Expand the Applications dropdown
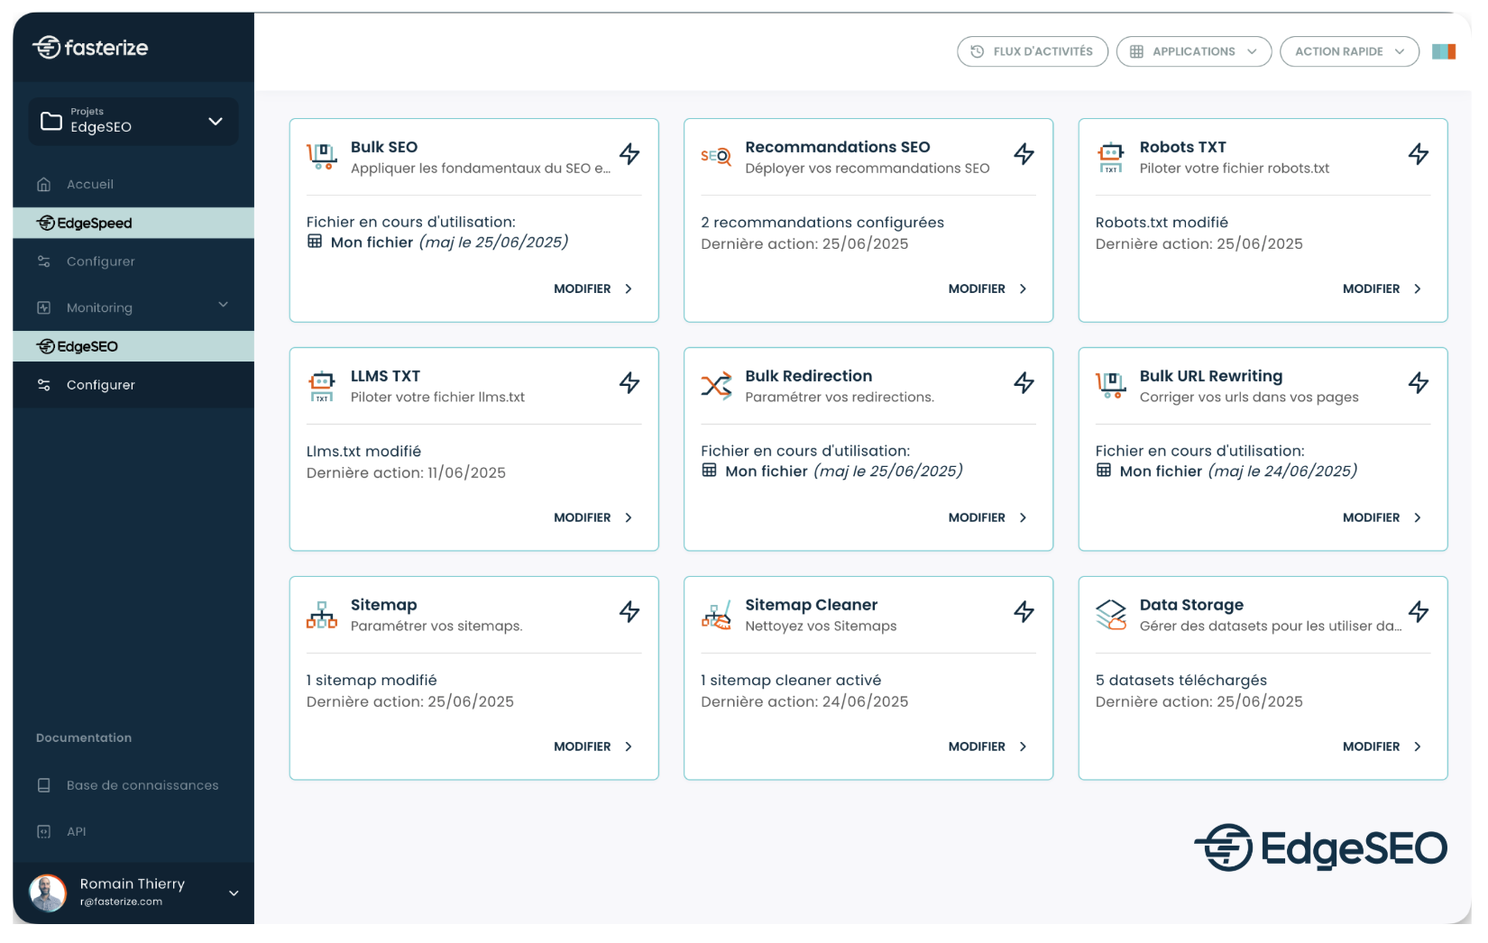Image resolution: width=1488 pixels, height=943 pixels. pyautogui.click(x=1193, y=52)
